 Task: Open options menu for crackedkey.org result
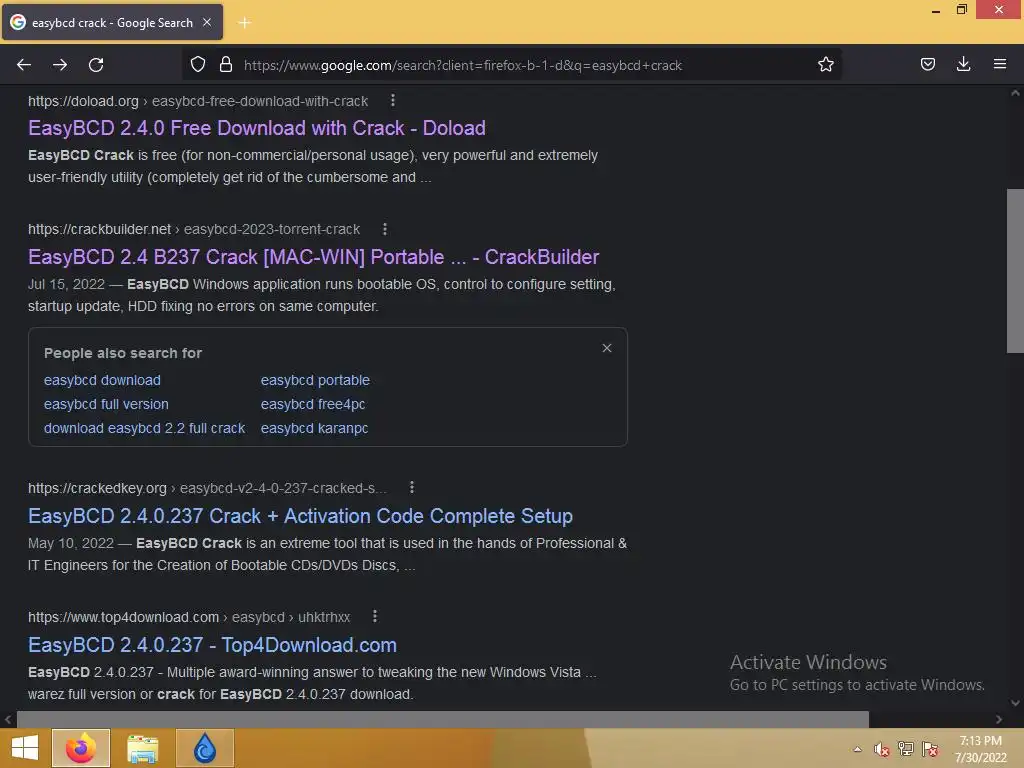411,487
